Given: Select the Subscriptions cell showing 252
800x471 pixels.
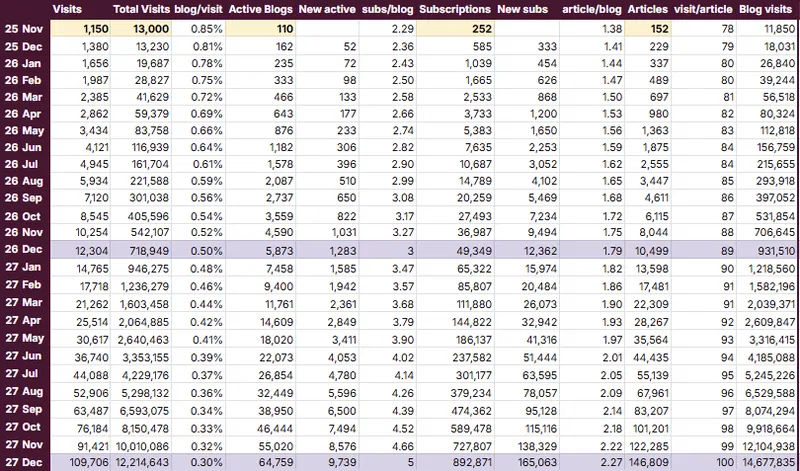Looking at the screenshot, I should pos(455,29).
